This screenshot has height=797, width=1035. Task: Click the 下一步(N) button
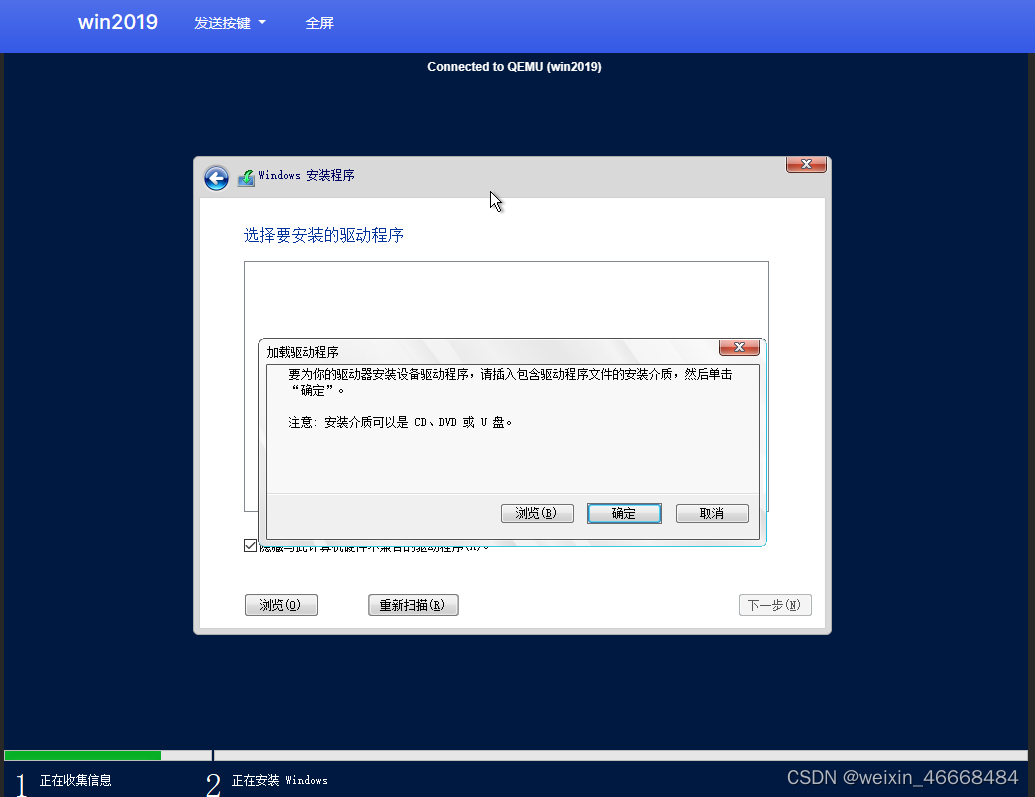point(775,605)
